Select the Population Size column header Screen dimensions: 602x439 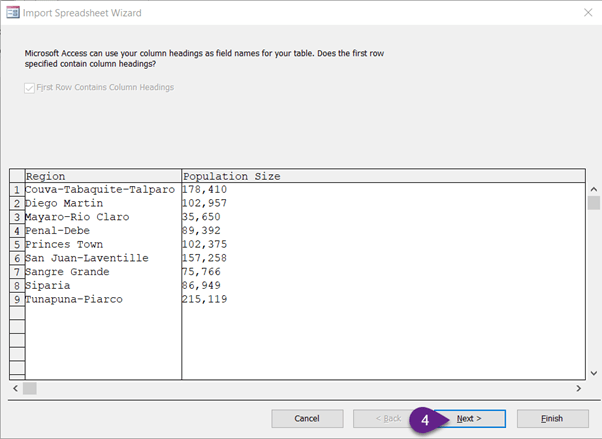point(380,176)
